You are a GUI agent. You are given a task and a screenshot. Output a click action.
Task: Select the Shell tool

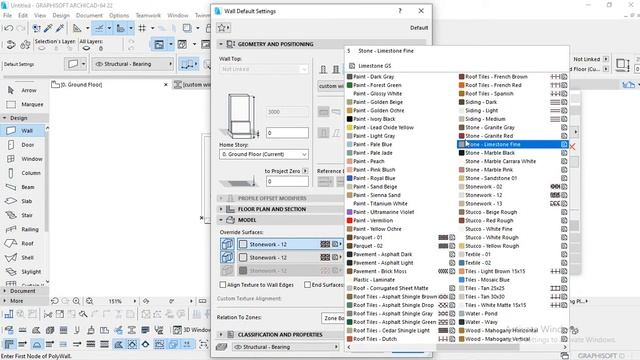(23, 258)
